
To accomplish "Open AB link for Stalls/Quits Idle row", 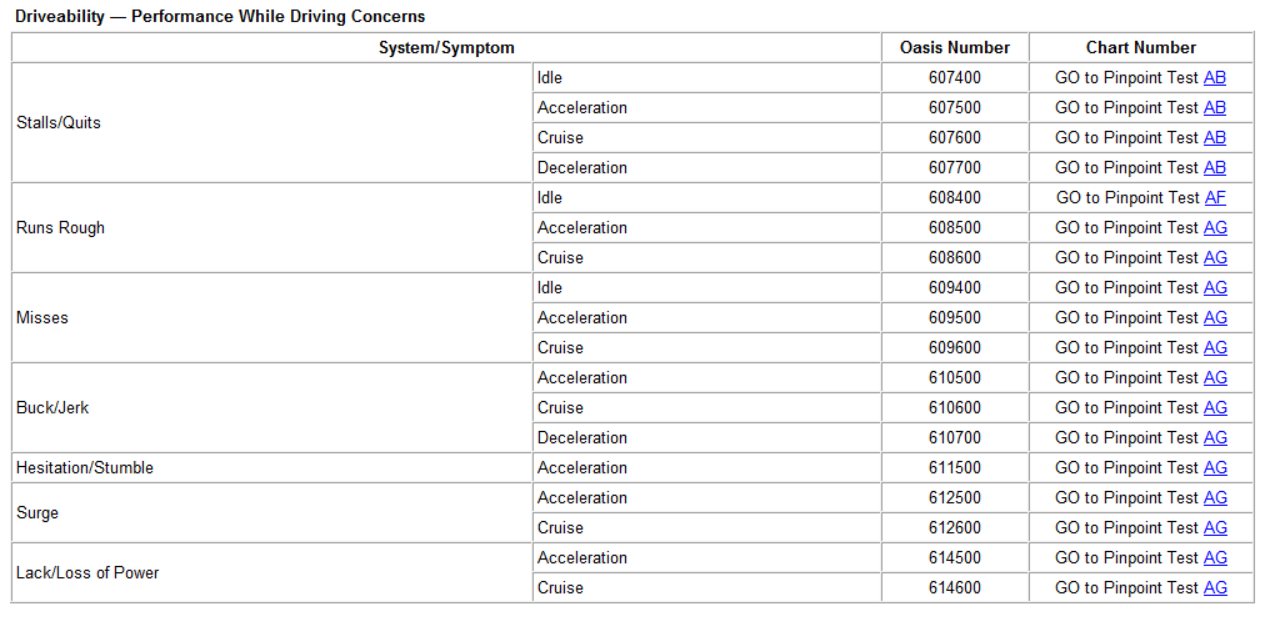I will coord(1214,78).
